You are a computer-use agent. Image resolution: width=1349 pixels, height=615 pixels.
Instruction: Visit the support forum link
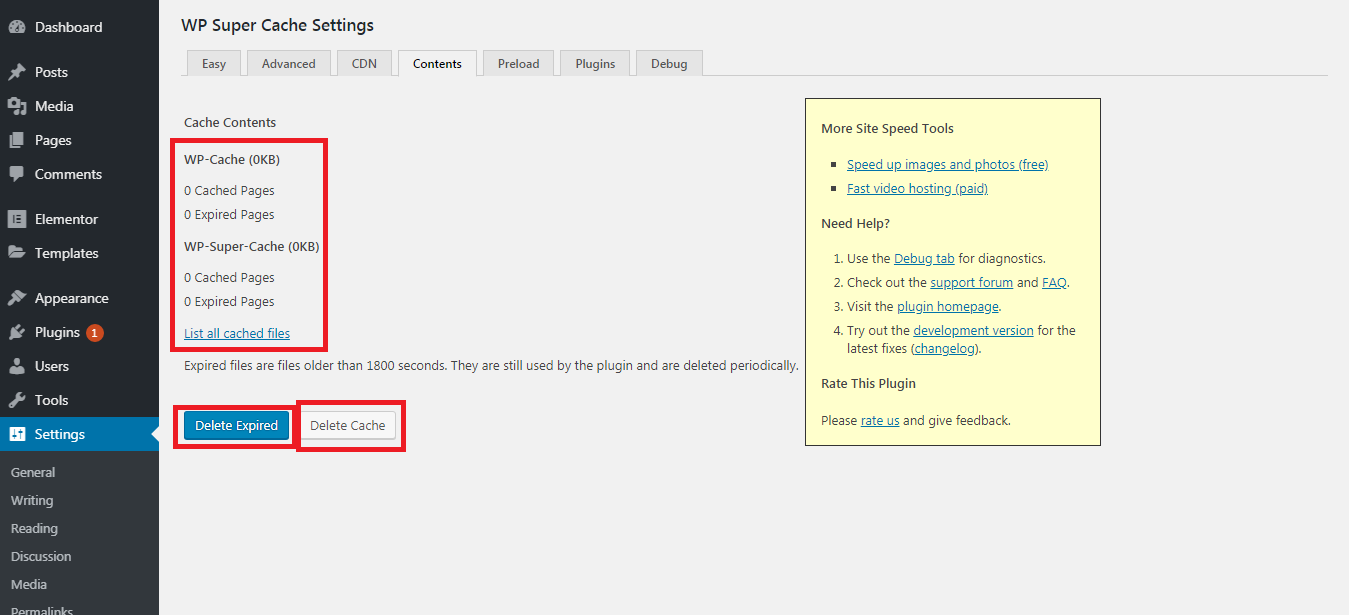[971, 282]
